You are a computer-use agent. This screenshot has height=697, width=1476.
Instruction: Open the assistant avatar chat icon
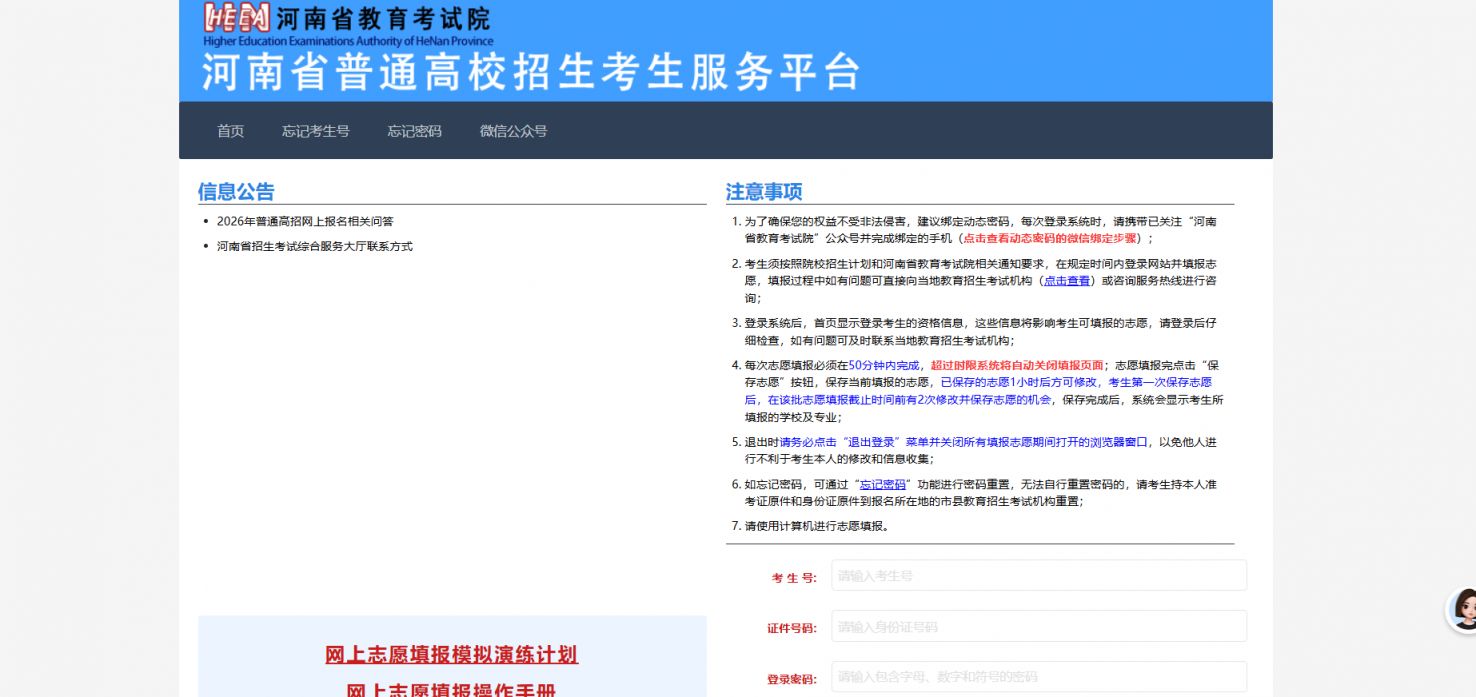coord(1464,609)
